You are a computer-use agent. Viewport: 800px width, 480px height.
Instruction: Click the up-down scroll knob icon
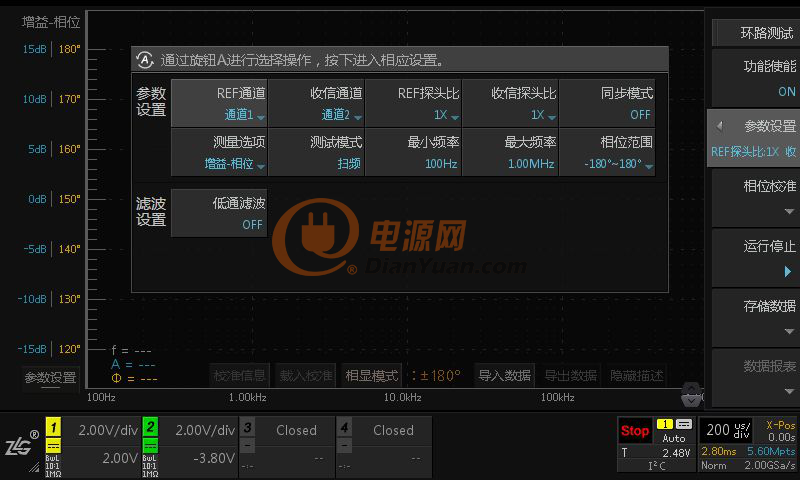(692, 394)
